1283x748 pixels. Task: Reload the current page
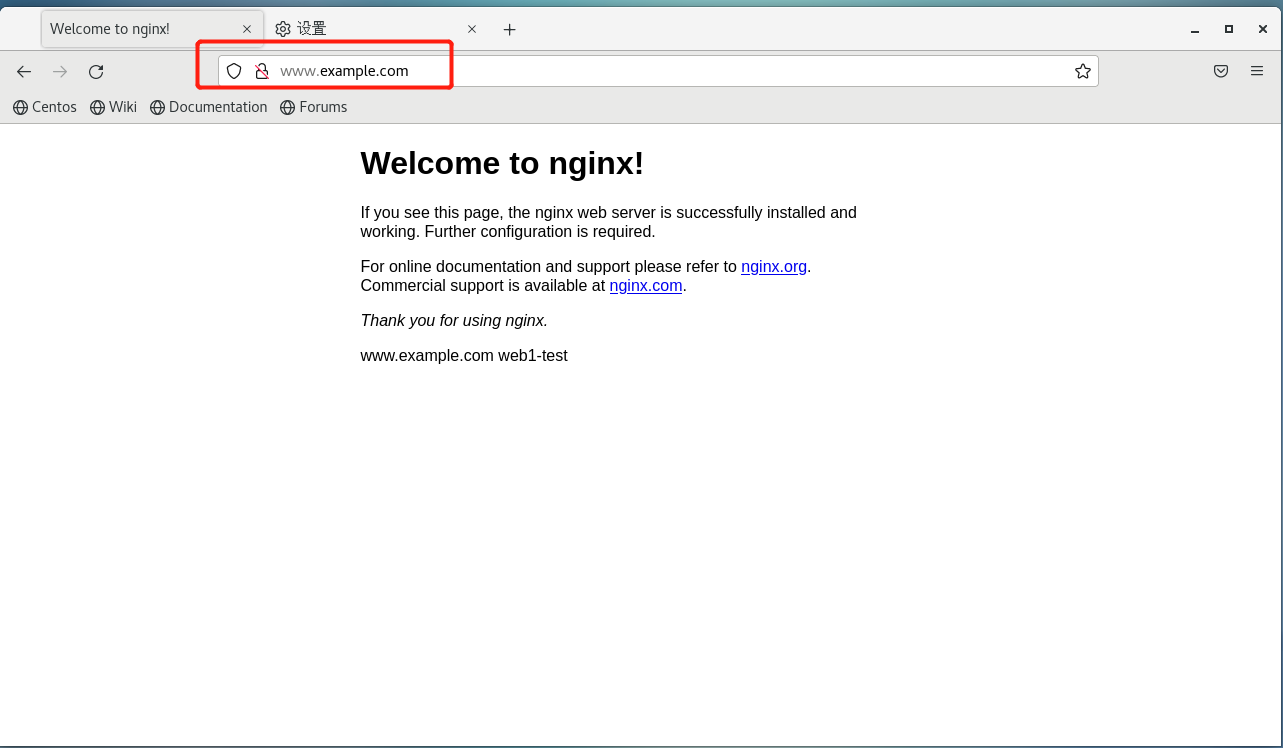(x=96, y=71)
